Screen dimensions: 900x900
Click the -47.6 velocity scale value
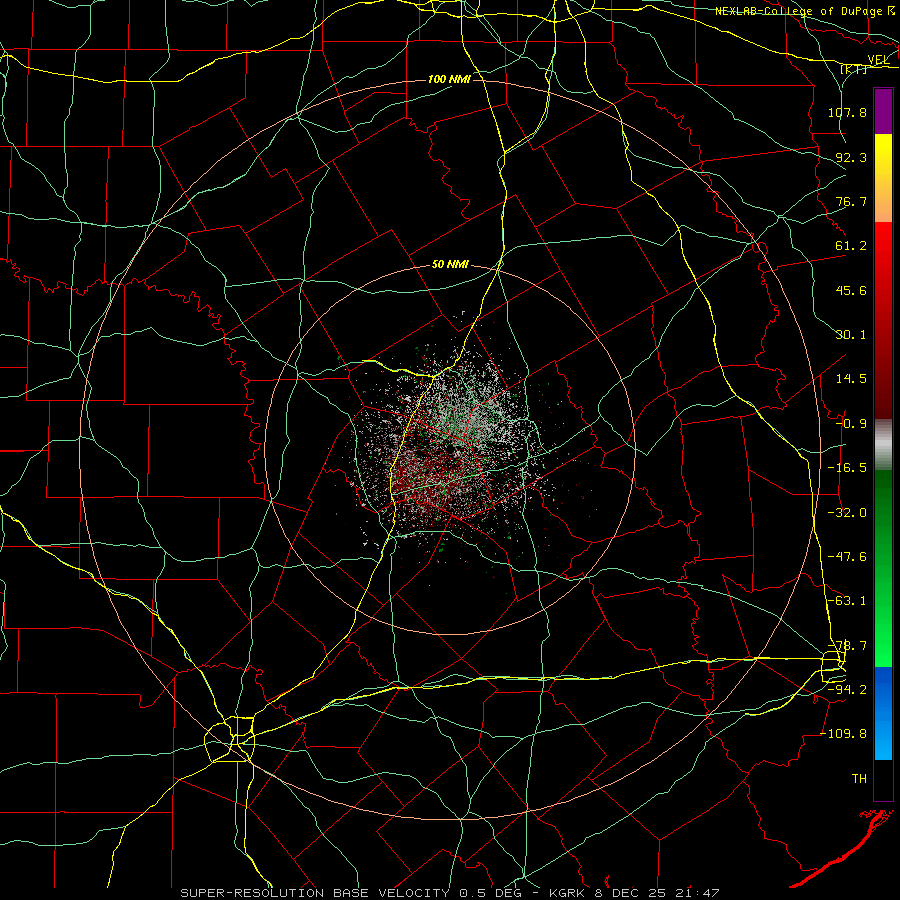[847, 557]
